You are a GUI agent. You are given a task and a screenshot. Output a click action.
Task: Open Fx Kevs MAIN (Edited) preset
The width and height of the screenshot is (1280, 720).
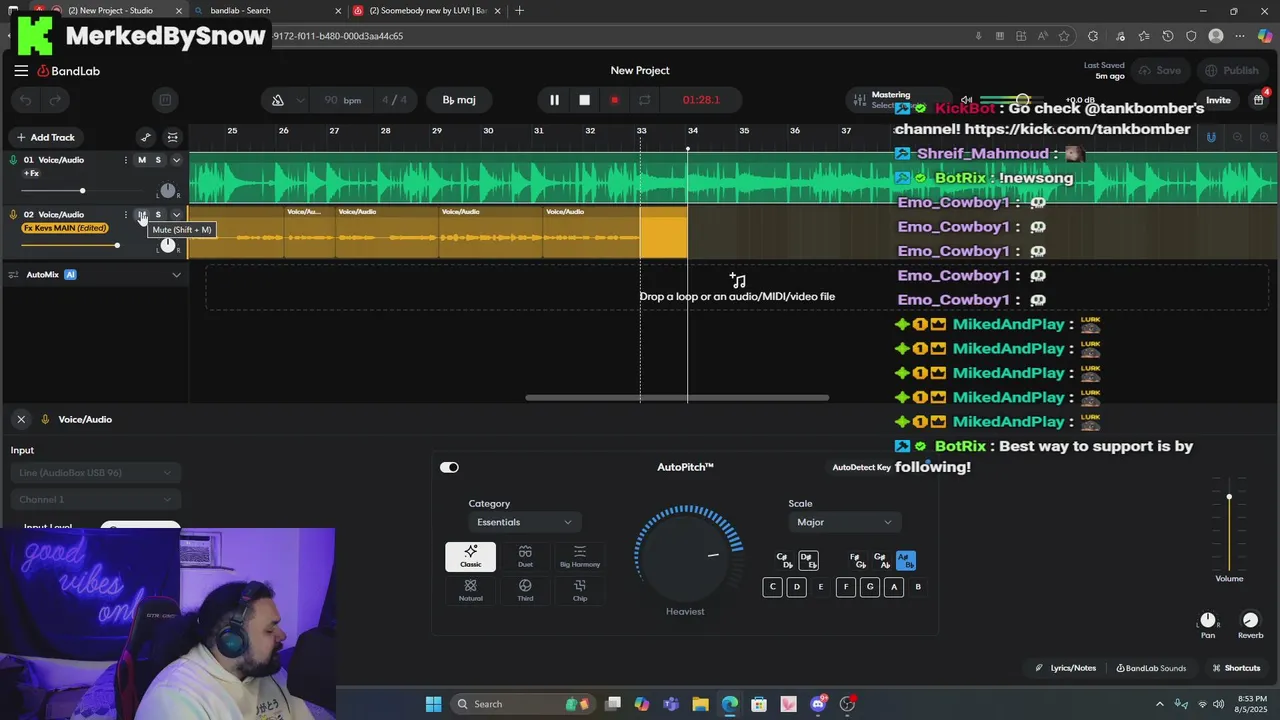click(65, 228)
